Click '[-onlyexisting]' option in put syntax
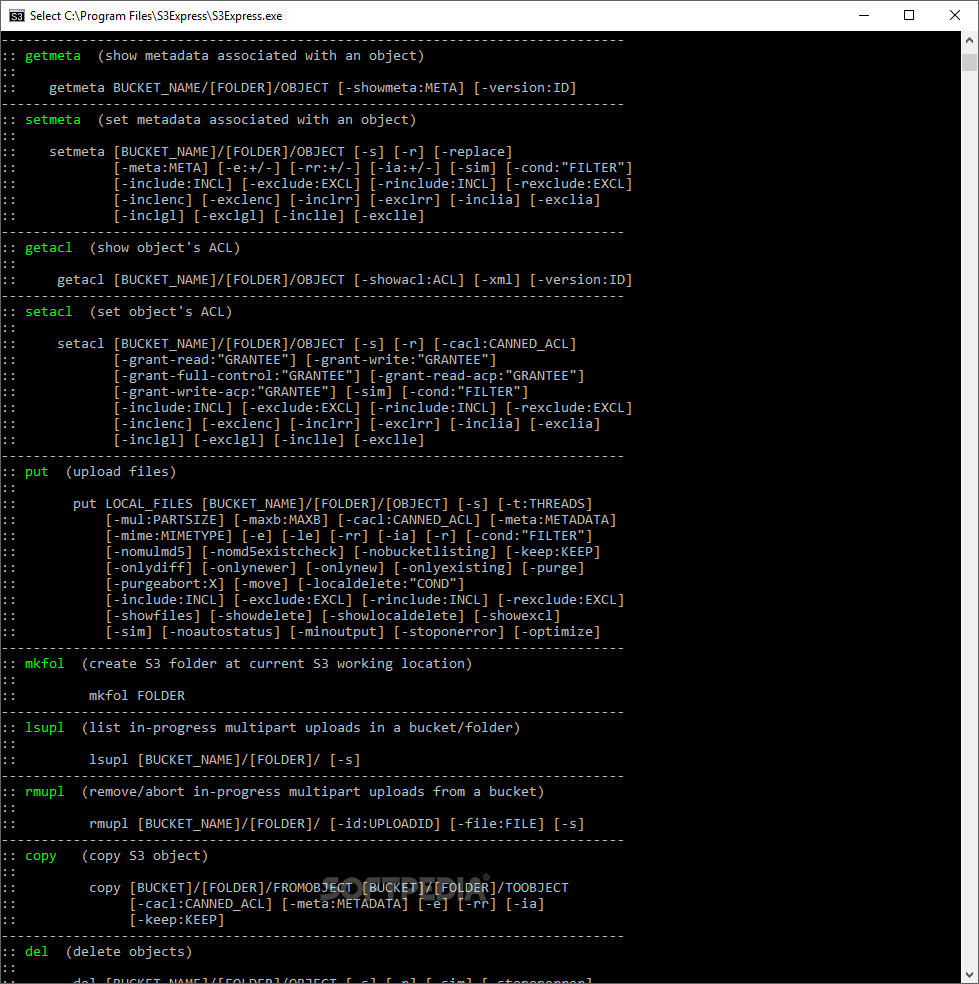979x984 pixels. pyautogui.click(x=453, y=568)
